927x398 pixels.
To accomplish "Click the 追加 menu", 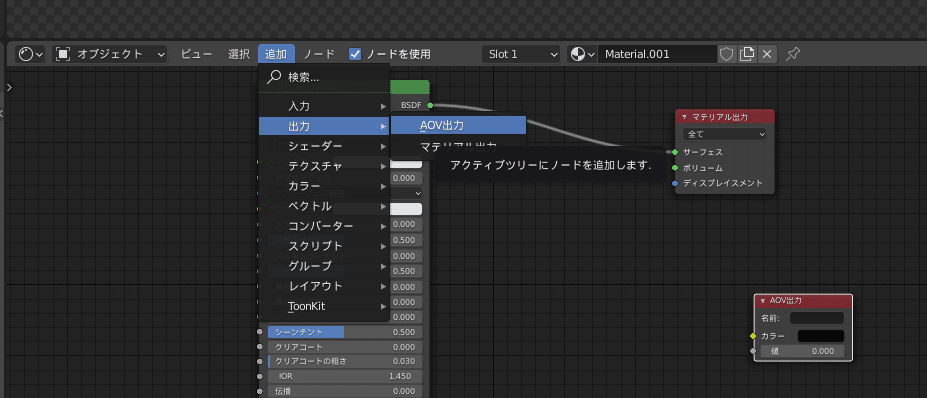I will coord(276,54).
